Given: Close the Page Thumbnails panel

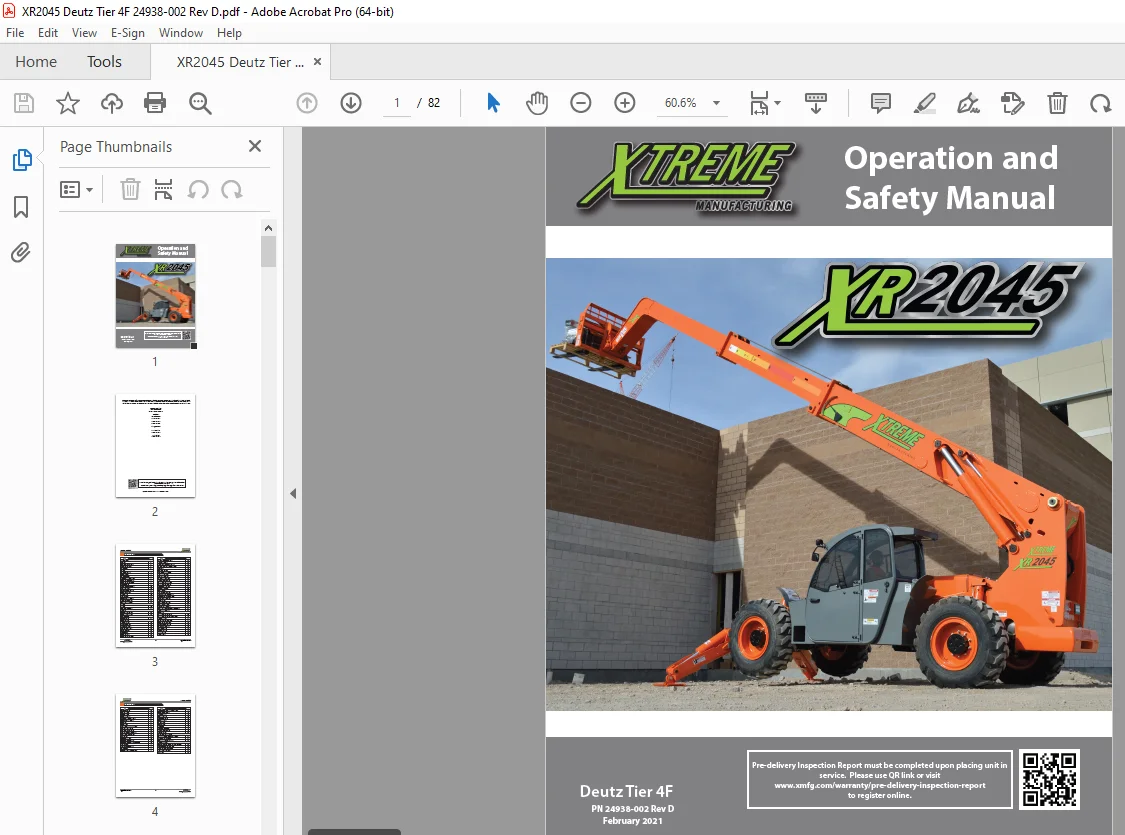Looking at the screenshot, I should coord(255,146).
